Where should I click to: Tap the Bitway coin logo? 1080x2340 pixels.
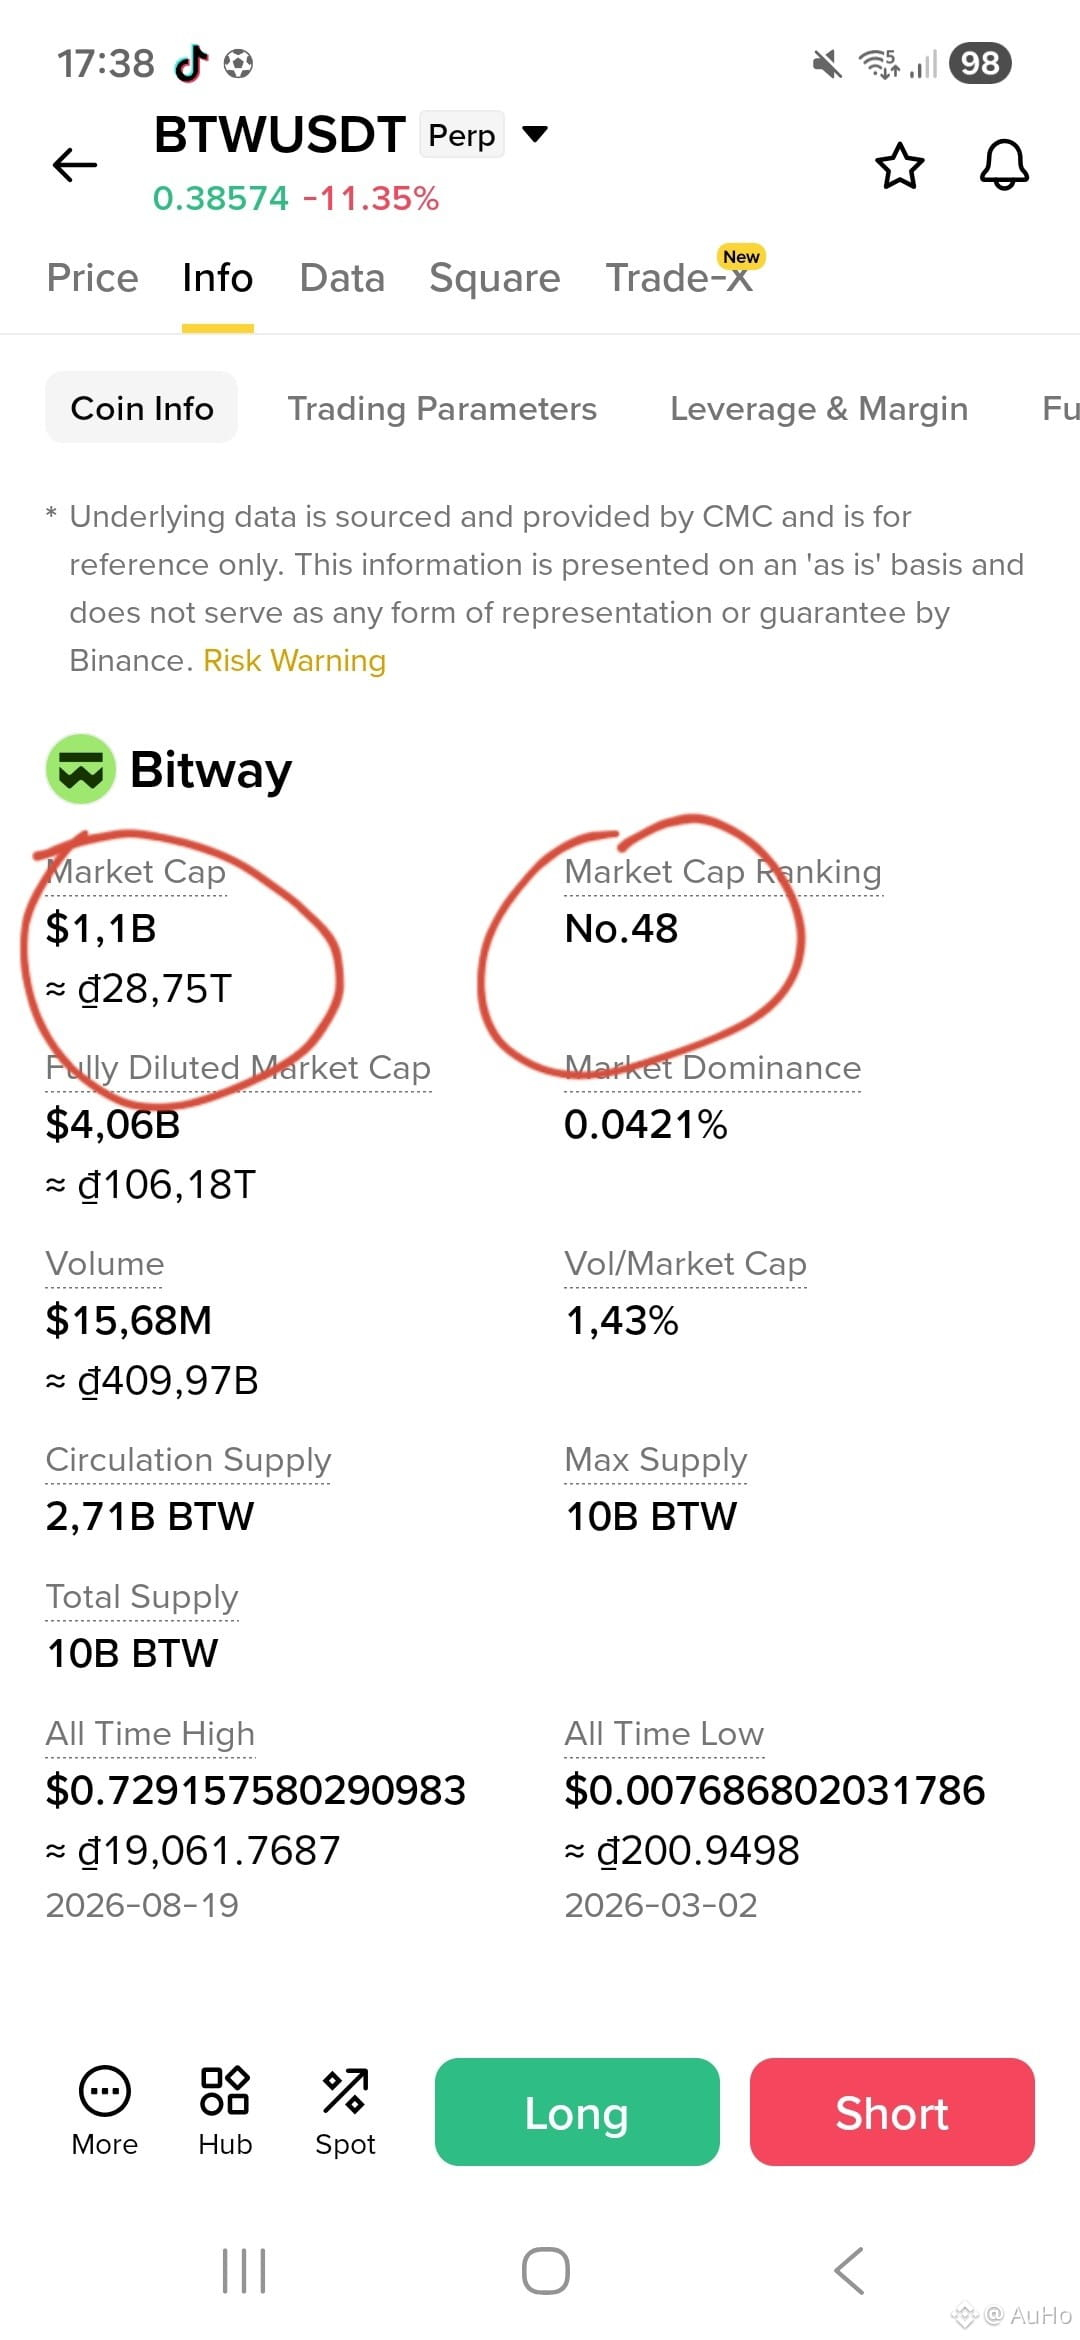coord(81,769)
